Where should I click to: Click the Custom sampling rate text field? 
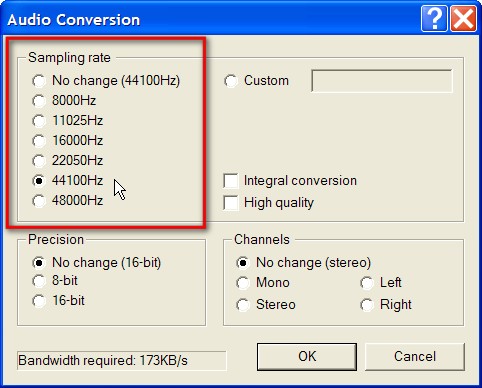click(382, 81)
